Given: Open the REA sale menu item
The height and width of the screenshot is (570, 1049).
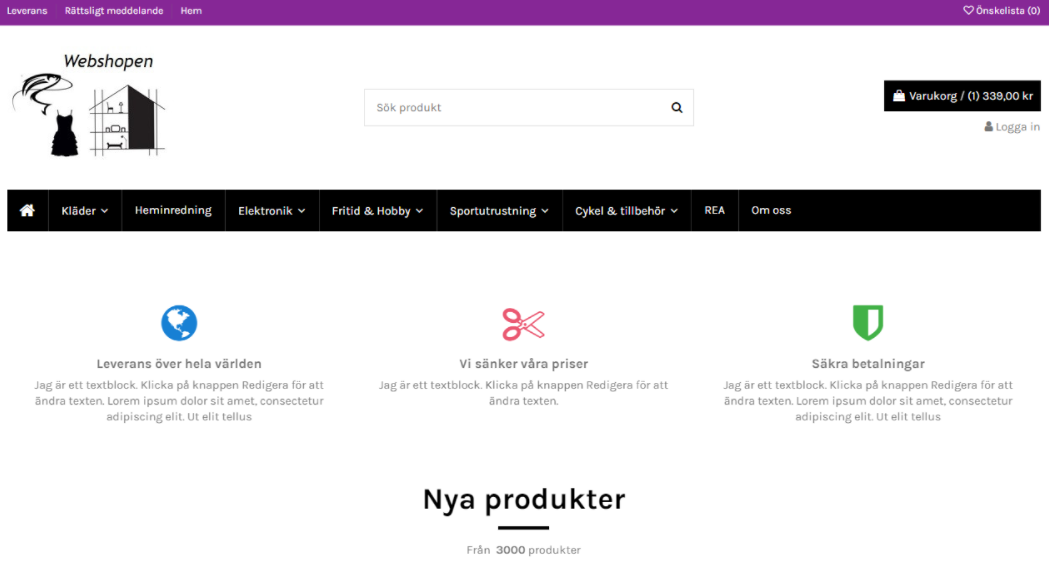Looking at the screenshot, I should point(714,211).
